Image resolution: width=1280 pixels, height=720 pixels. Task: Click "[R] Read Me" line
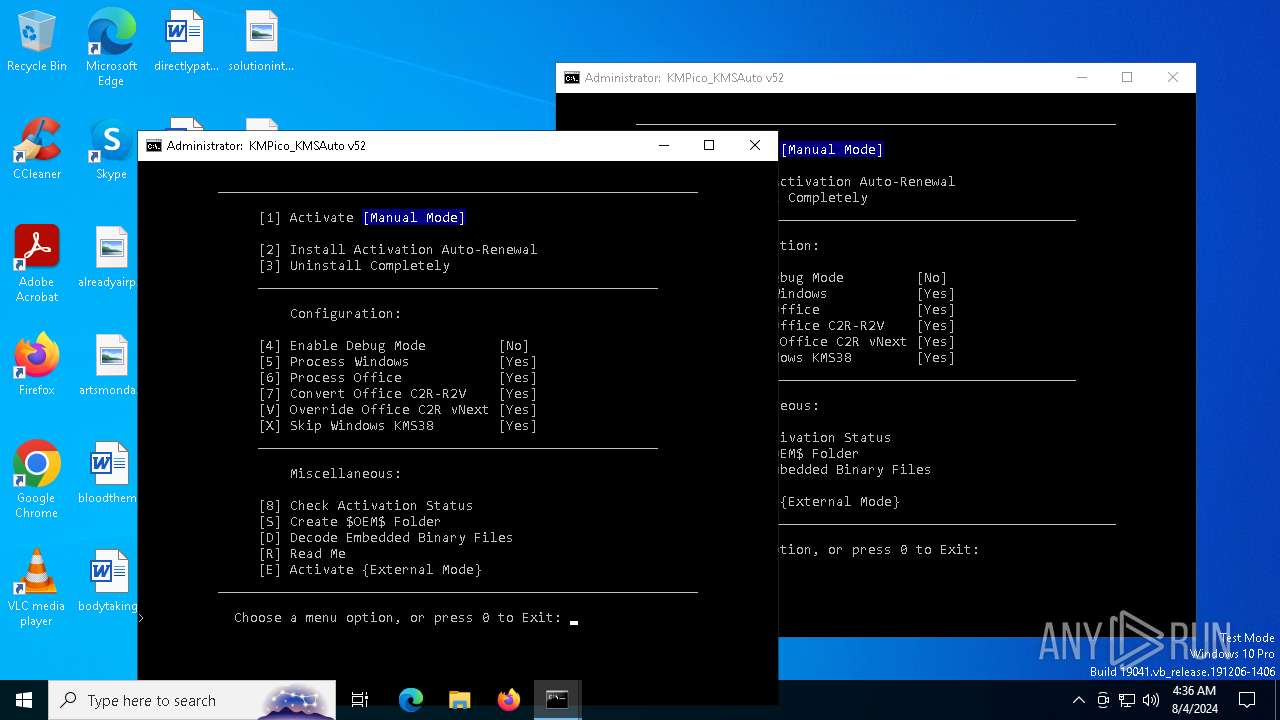[302, 554]
